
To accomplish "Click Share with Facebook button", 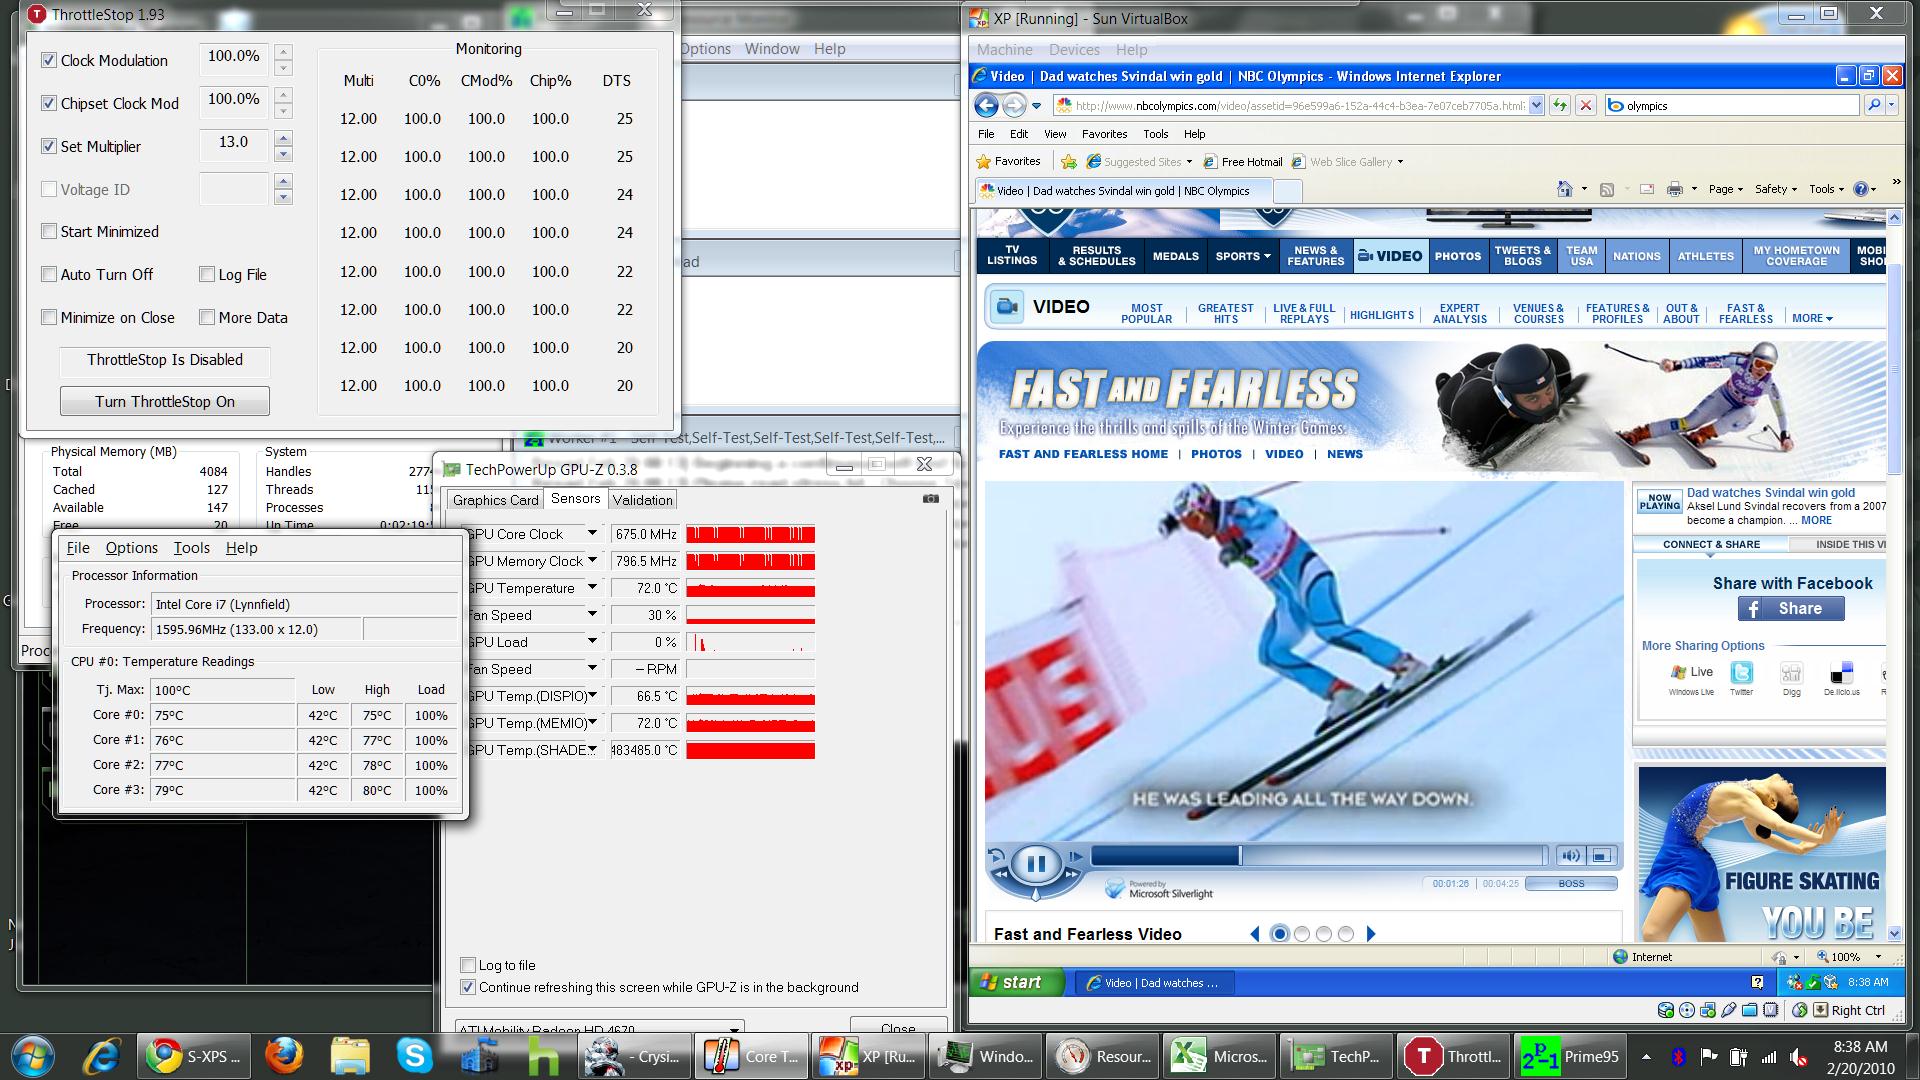I will tap(1791, 608).
